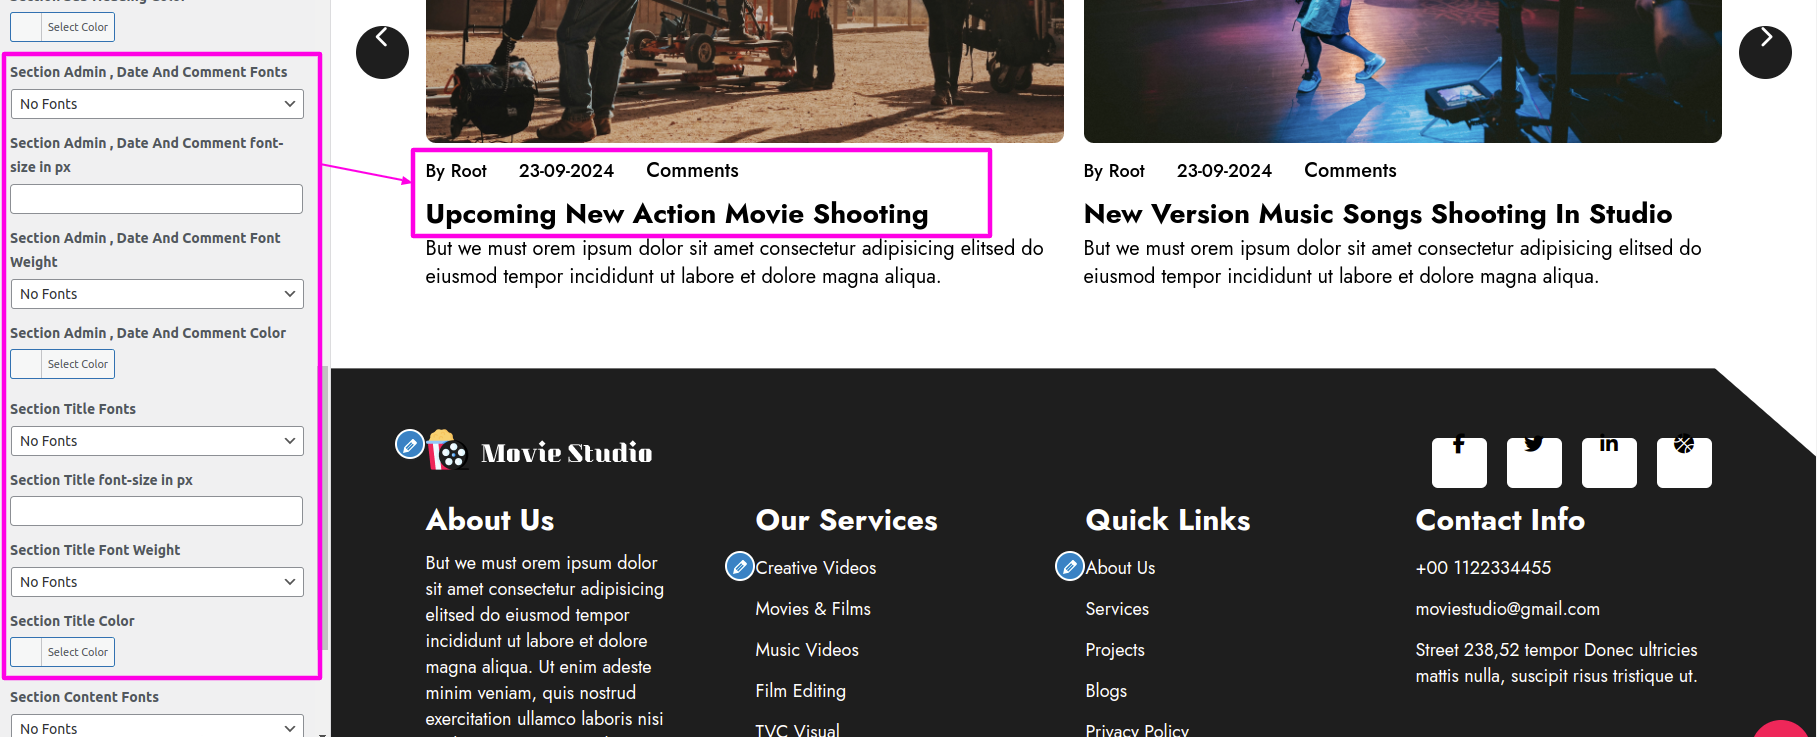The width and height of the screenshot is (1817, 737).
Task: Pick the Section Title Color
Action: [62, 652]
